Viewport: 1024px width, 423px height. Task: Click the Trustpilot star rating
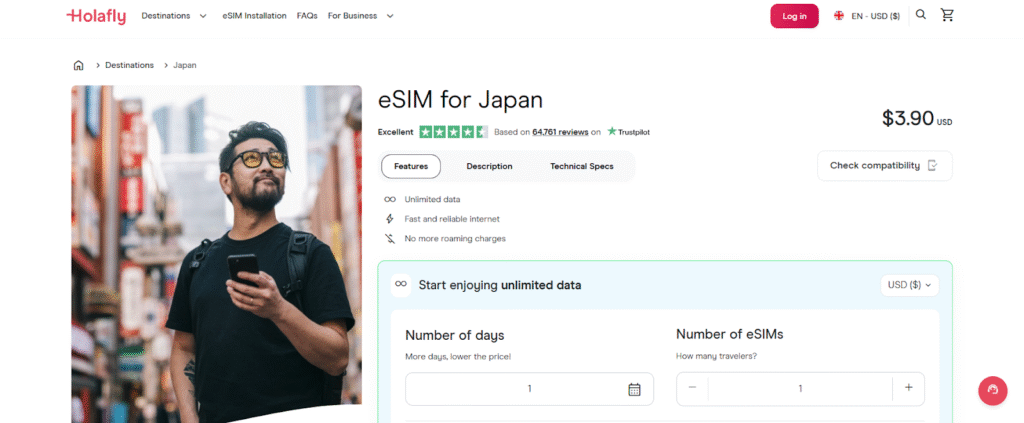[453, 132]
